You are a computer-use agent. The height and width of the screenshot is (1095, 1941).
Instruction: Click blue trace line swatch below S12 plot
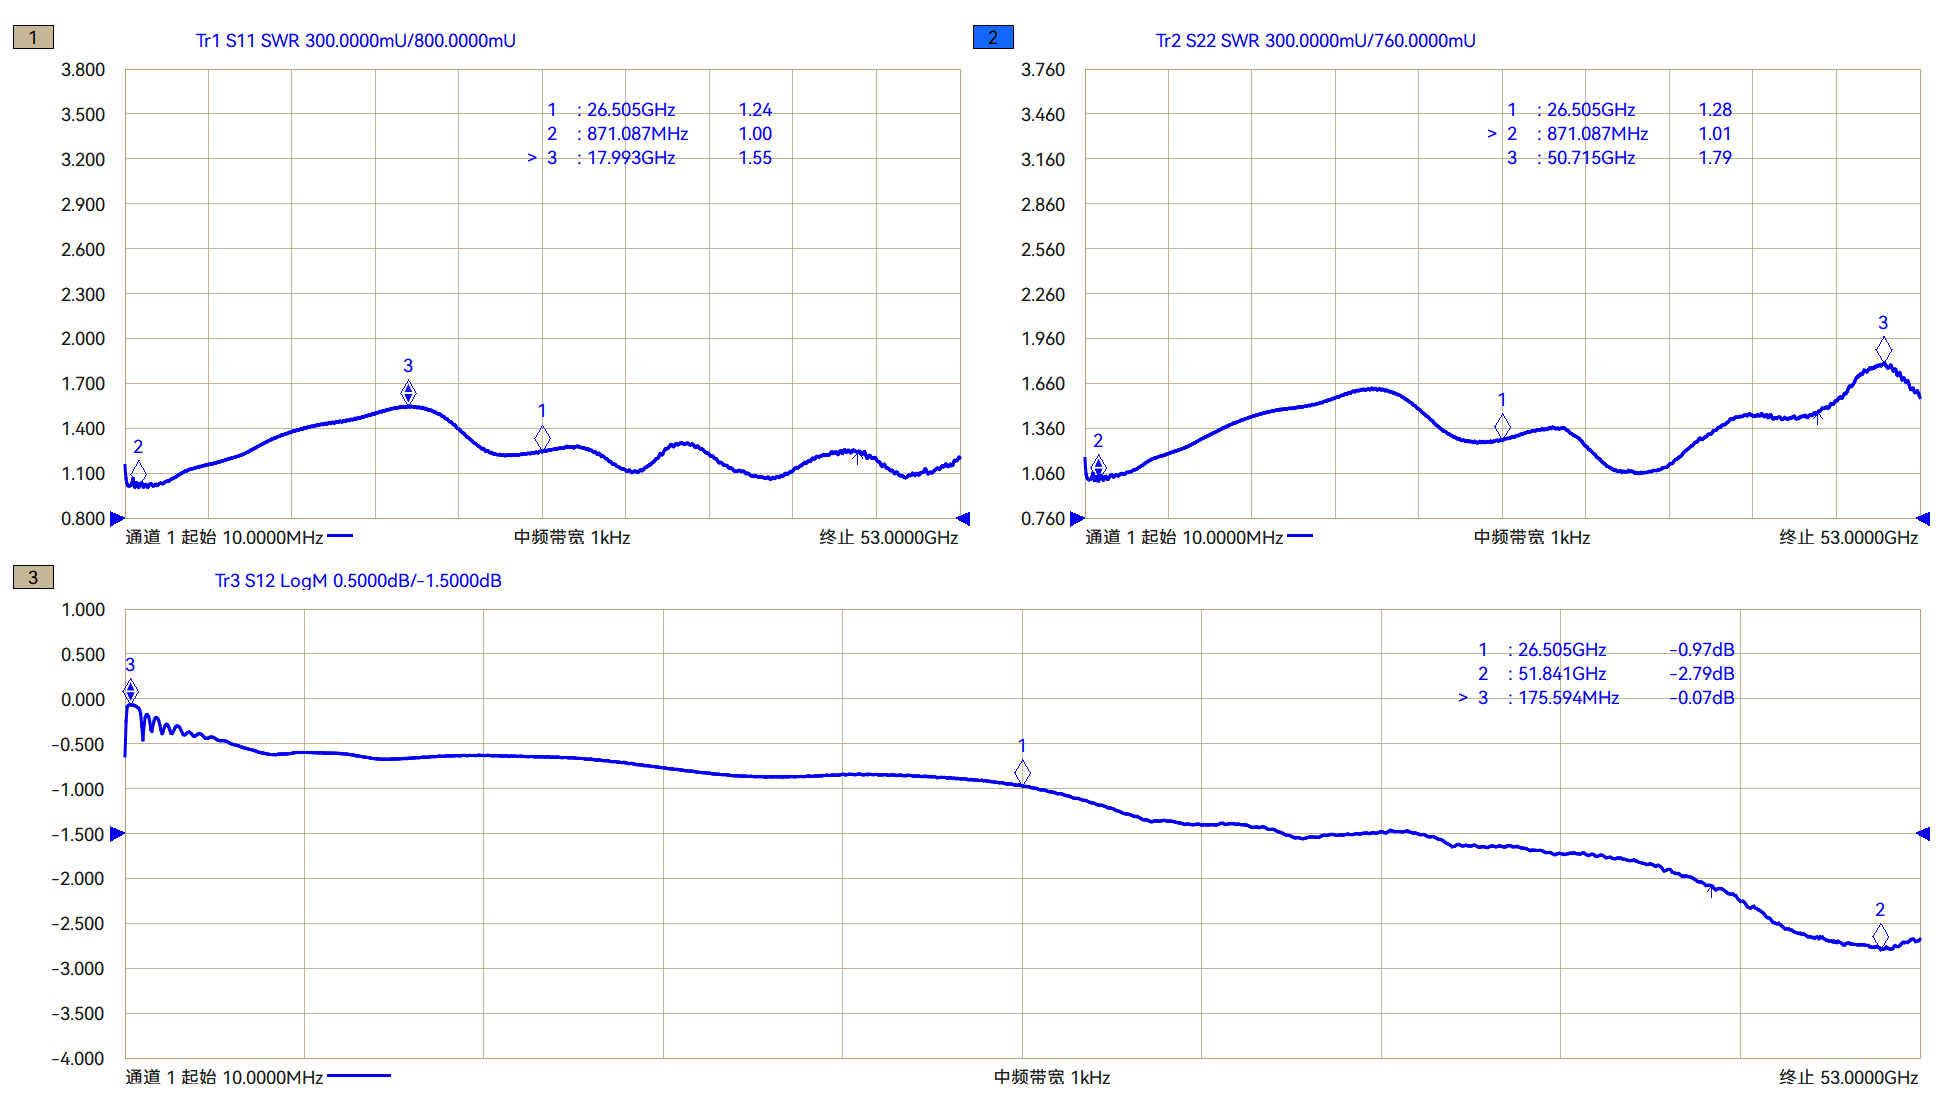[358, 1076]
